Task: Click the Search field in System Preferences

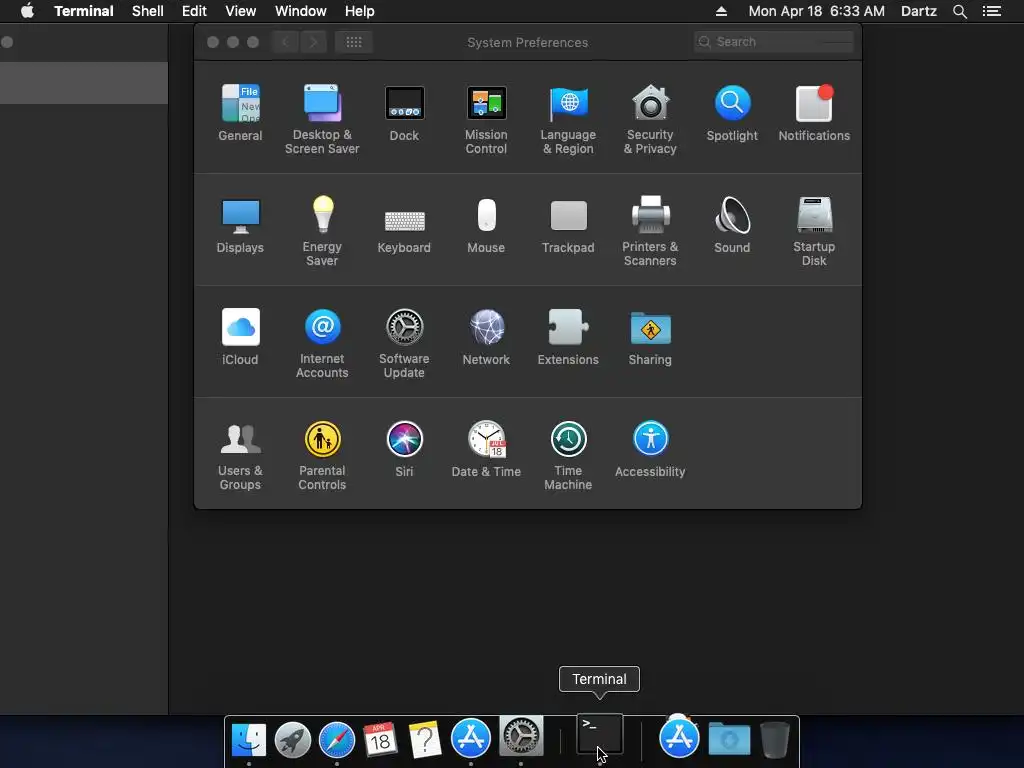Action: pos(774,42)
